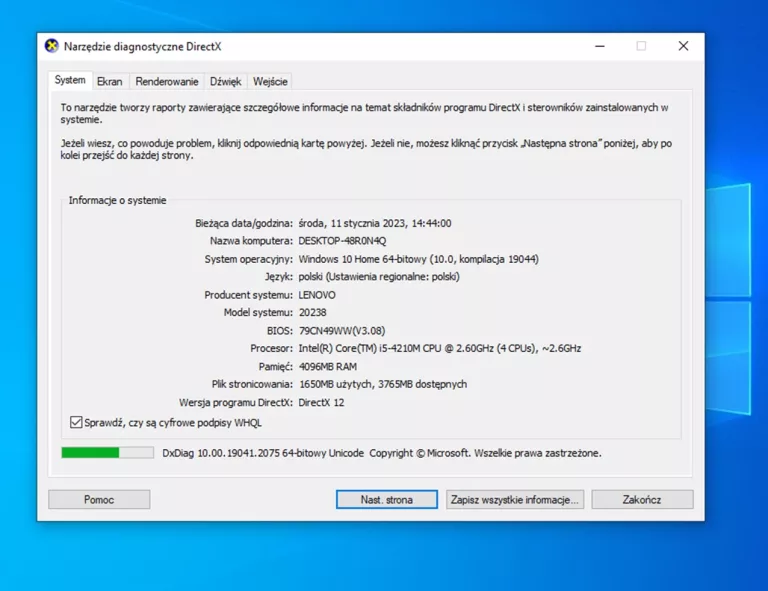
Task: Click the DirectX 12 version value
Action: (x=321, y=403)
